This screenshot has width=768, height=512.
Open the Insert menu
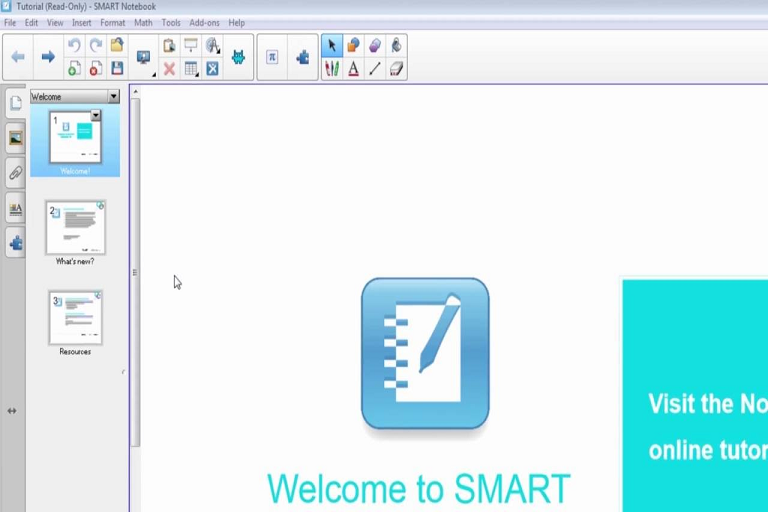click(x=81, y=23)
